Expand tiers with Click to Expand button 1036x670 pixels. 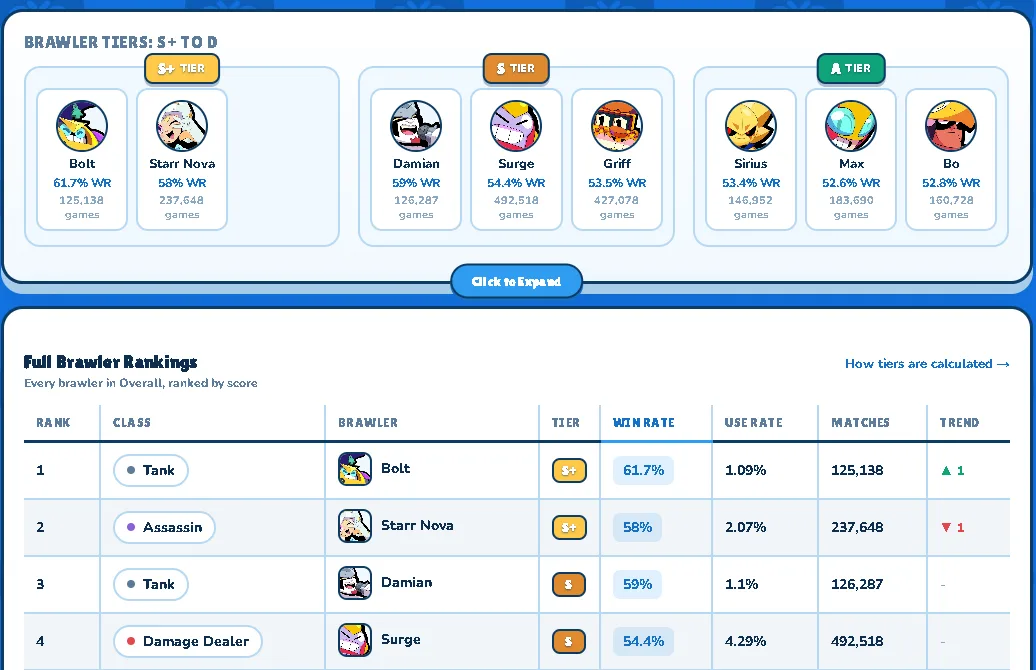pos(516,281)
